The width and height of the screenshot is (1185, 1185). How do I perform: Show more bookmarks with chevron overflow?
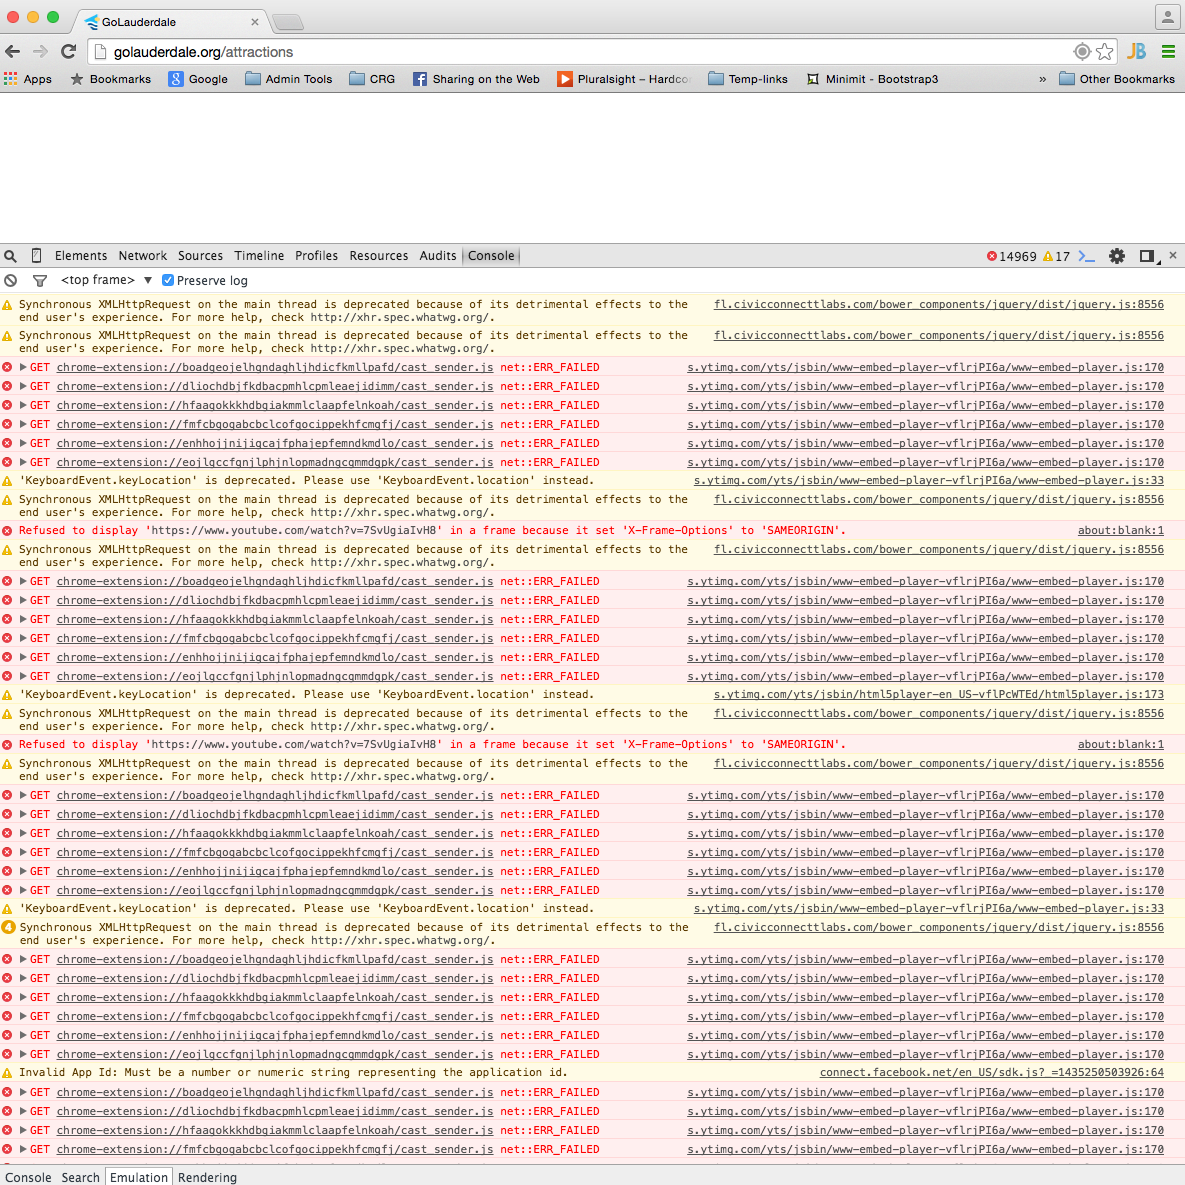pos(1043,79)
